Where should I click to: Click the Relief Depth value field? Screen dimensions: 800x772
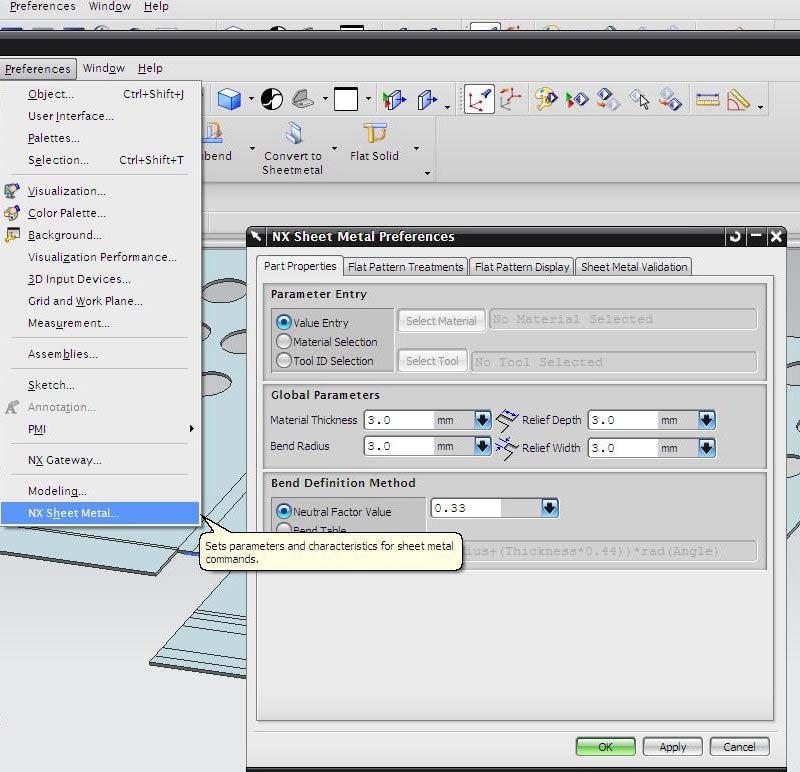[623, 420]
